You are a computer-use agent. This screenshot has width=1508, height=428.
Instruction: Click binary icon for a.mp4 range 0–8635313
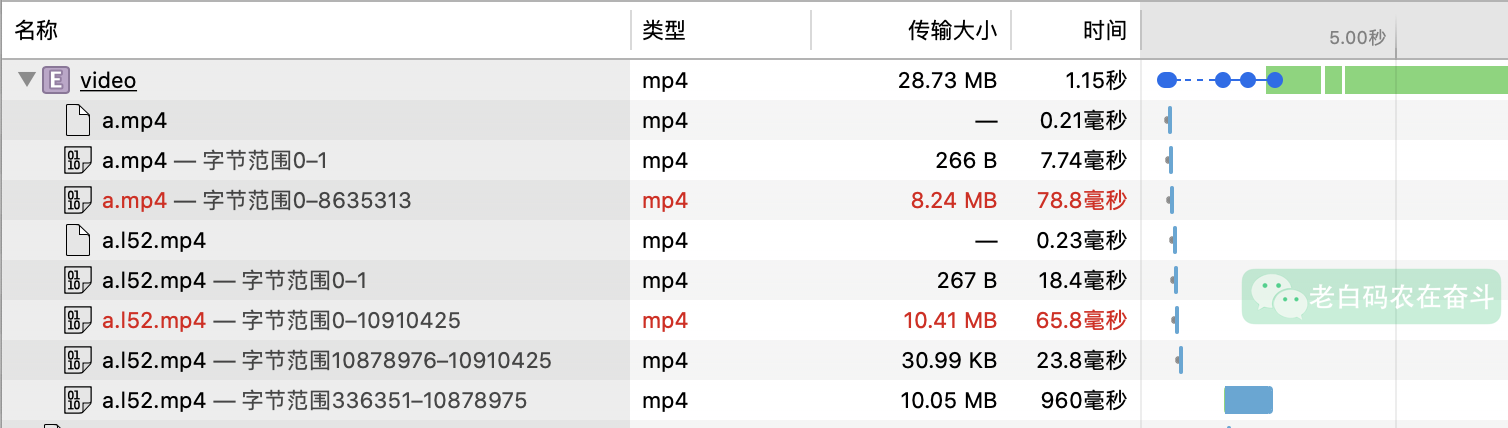(x=78, y=201)
